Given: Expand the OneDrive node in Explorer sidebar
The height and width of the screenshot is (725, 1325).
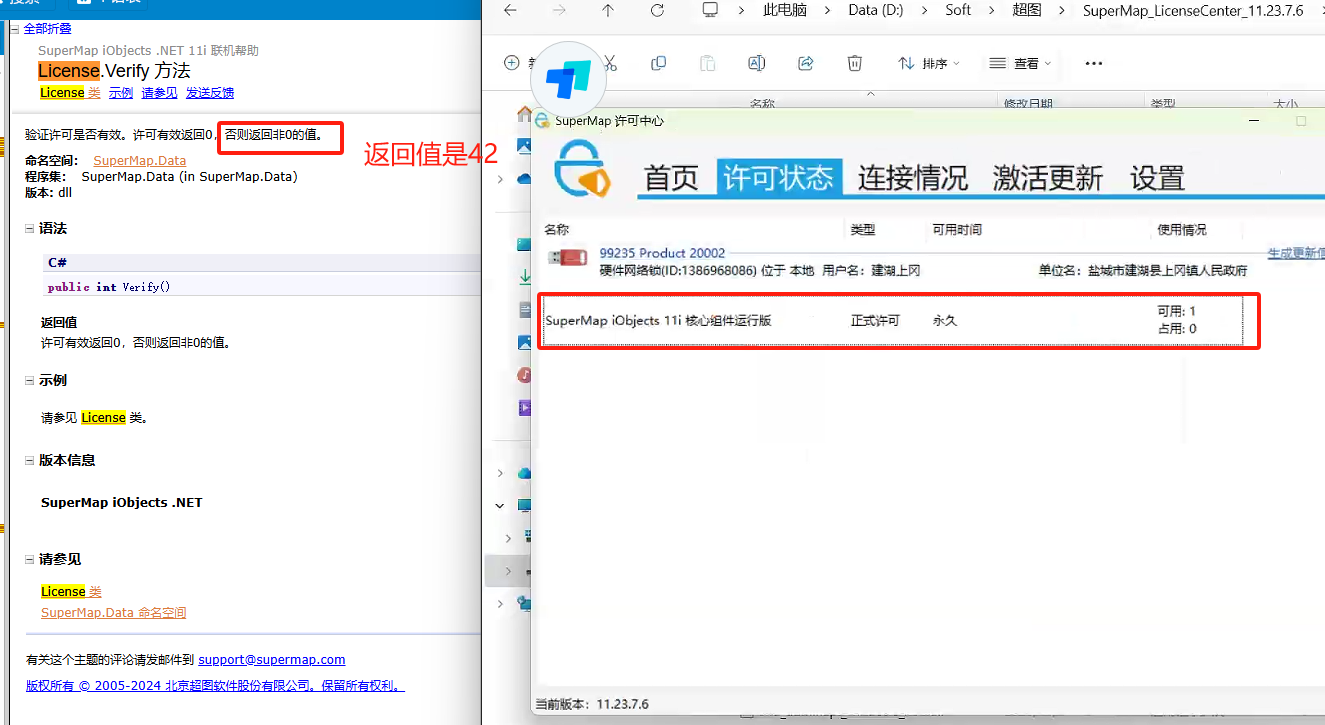Looking at the screenshot, I should [x=500, y=179].
